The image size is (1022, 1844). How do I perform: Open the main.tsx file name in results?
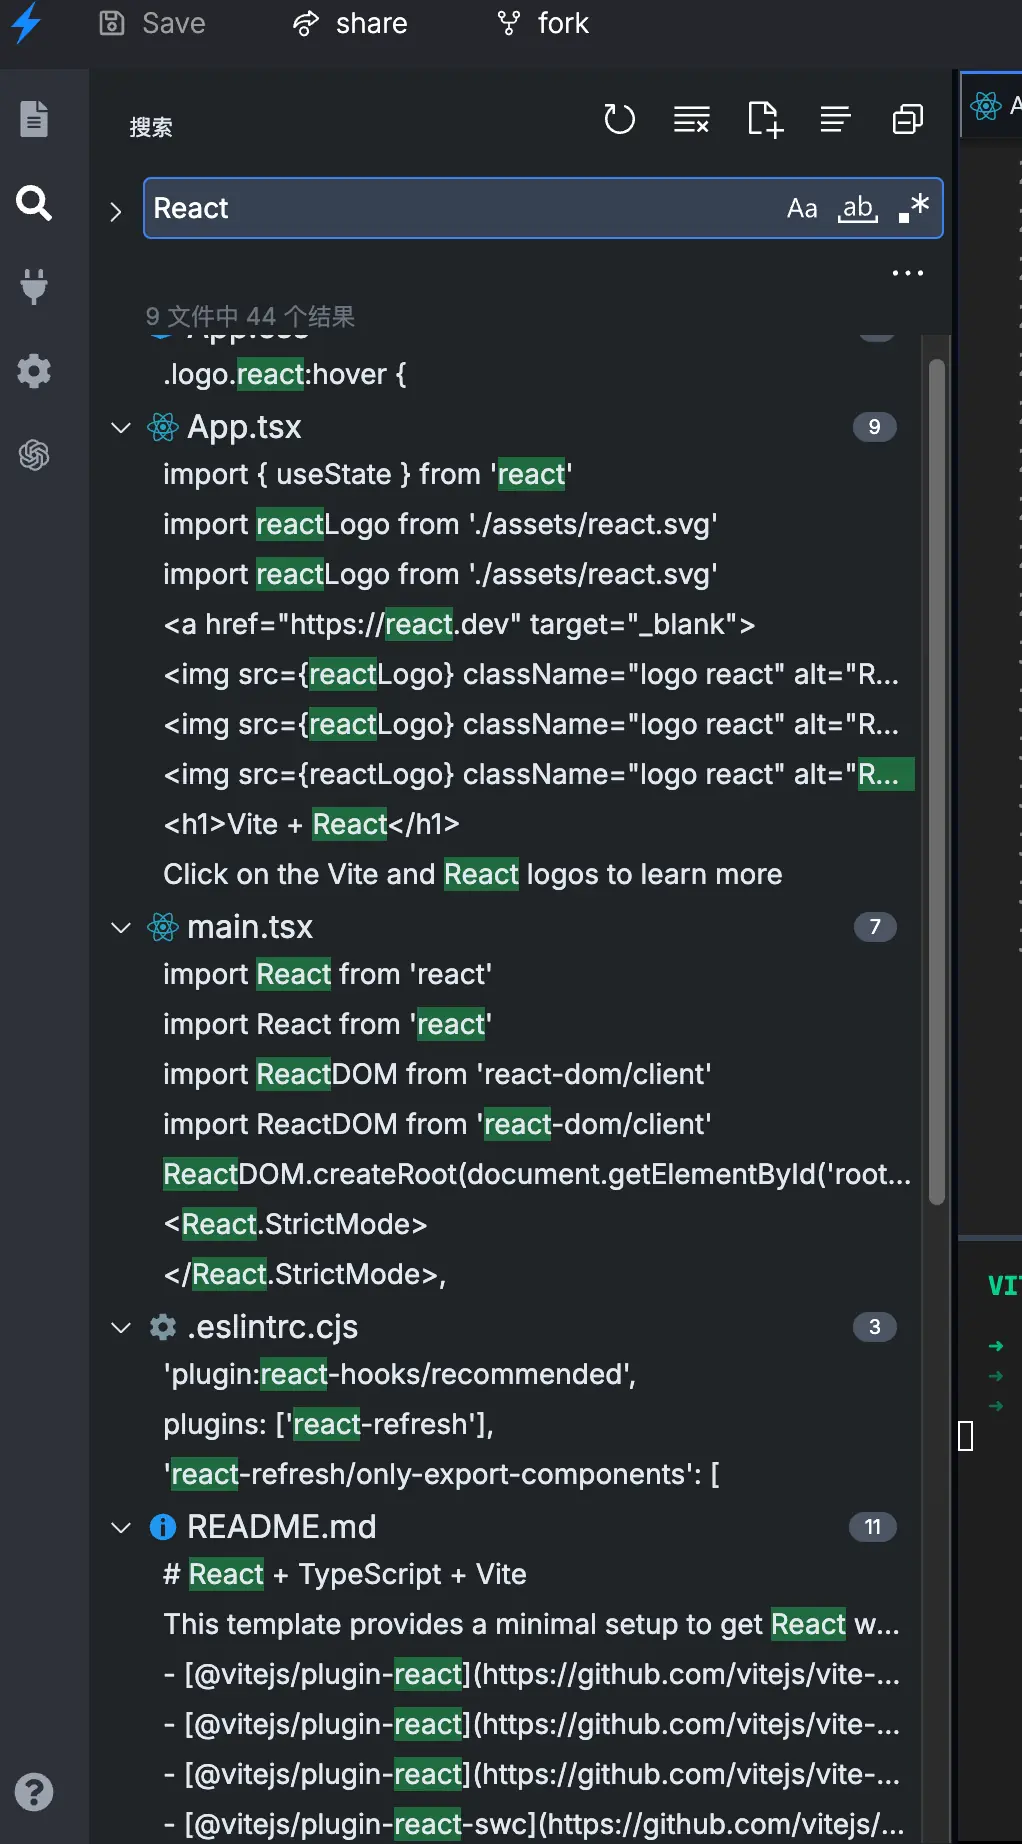tap(250, 927)
